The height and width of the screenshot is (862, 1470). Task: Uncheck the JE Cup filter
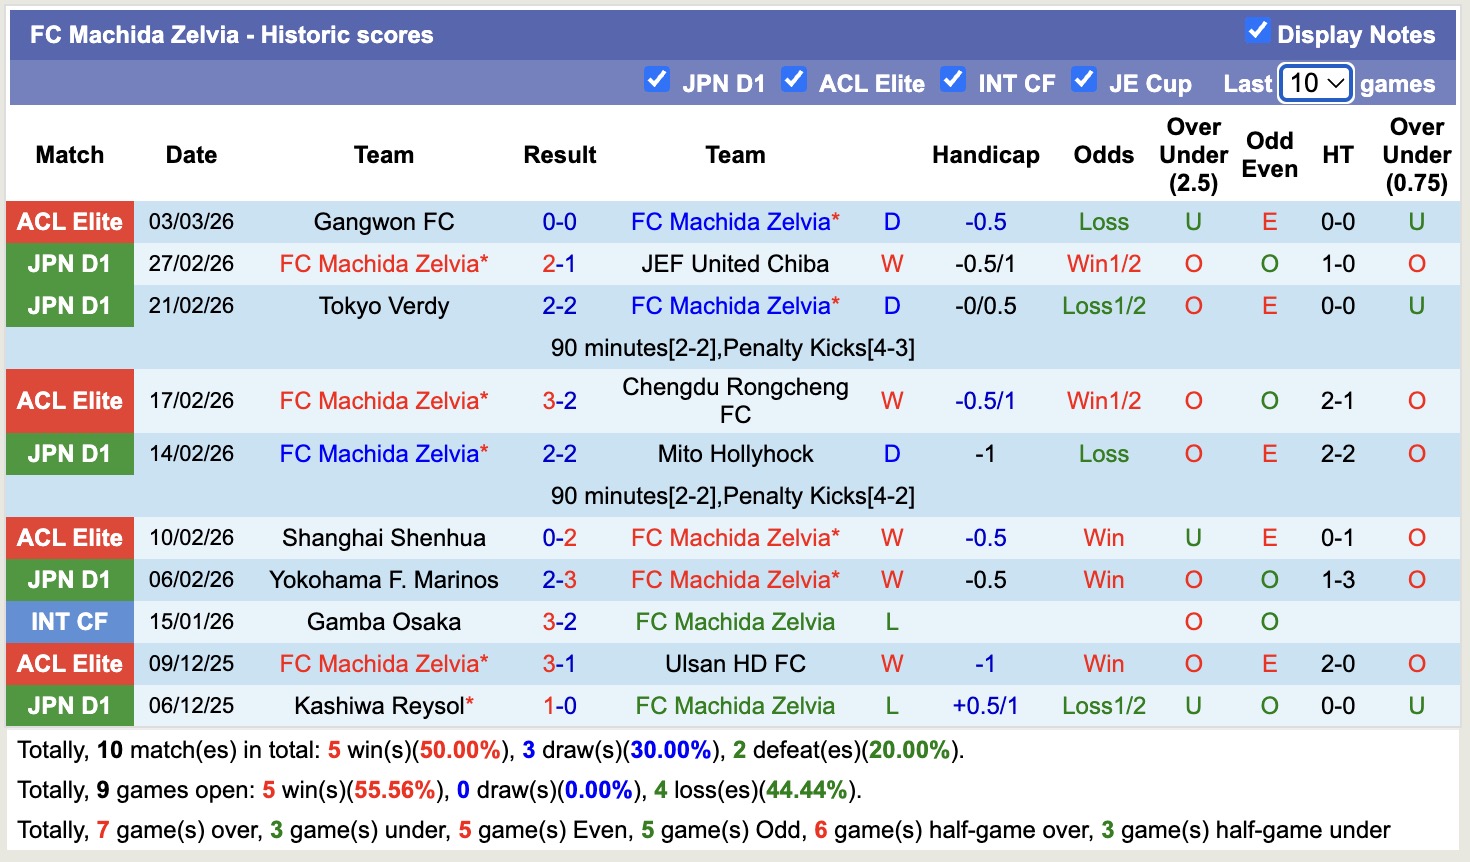pyautogui.click(x=1084, y=82)
